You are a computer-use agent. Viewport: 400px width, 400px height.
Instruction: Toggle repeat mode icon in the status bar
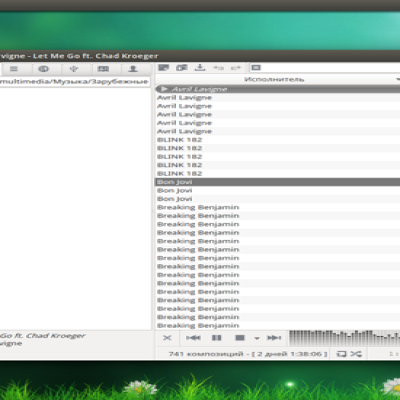tap(341, 354)
